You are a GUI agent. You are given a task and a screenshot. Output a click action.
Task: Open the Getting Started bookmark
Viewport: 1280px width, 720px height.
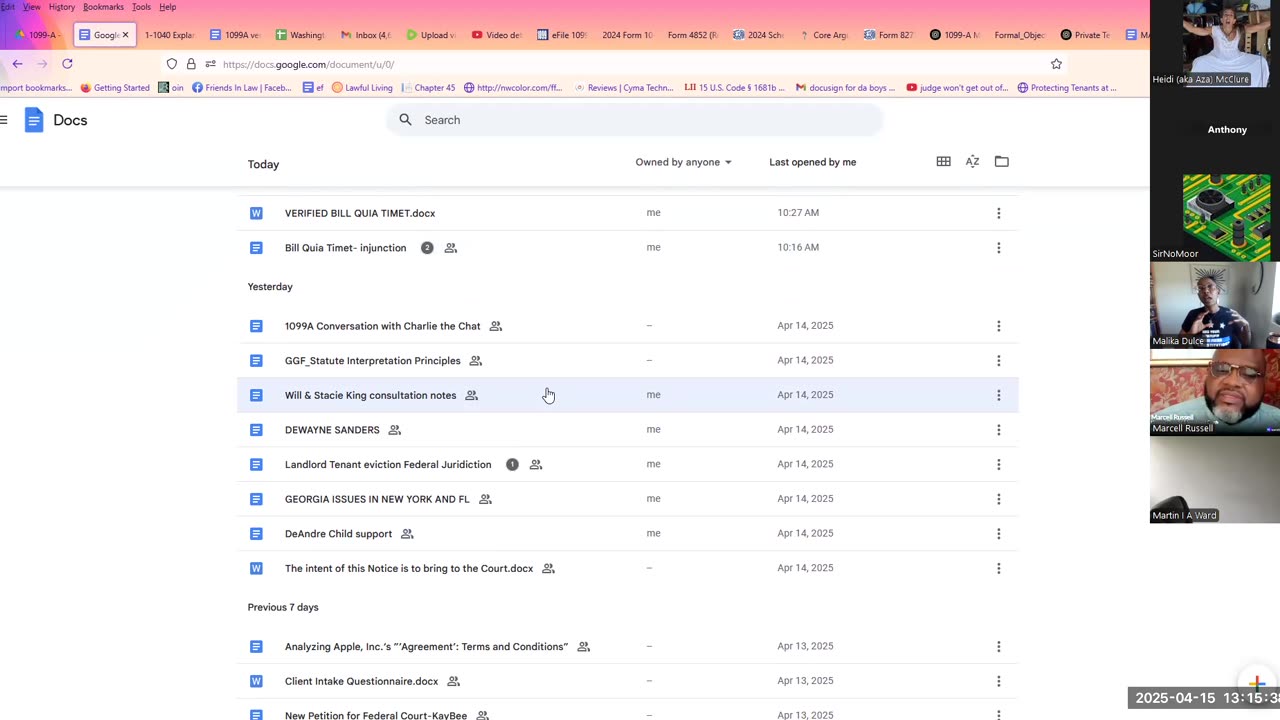pos(115,88)
